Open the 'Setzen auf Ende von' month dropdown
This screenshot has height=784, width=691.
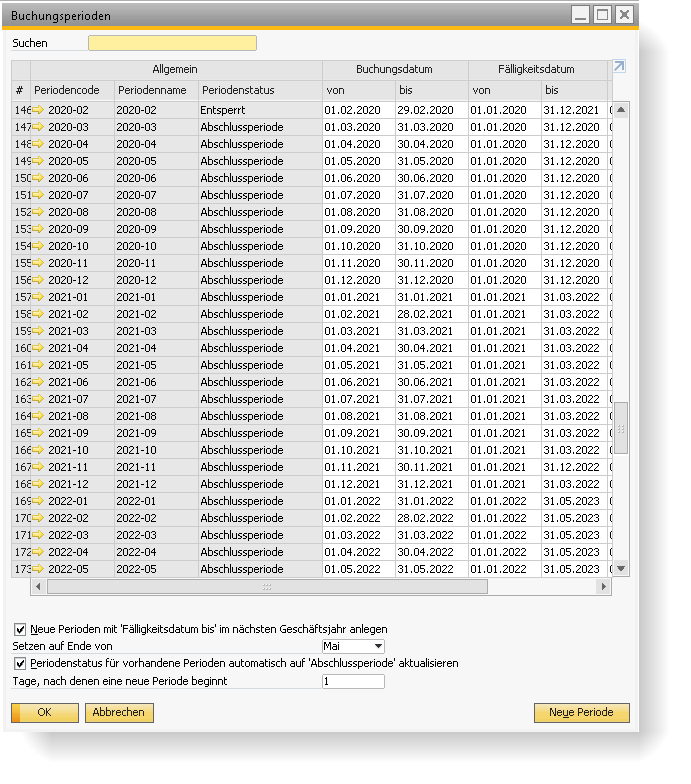point(377,646)
